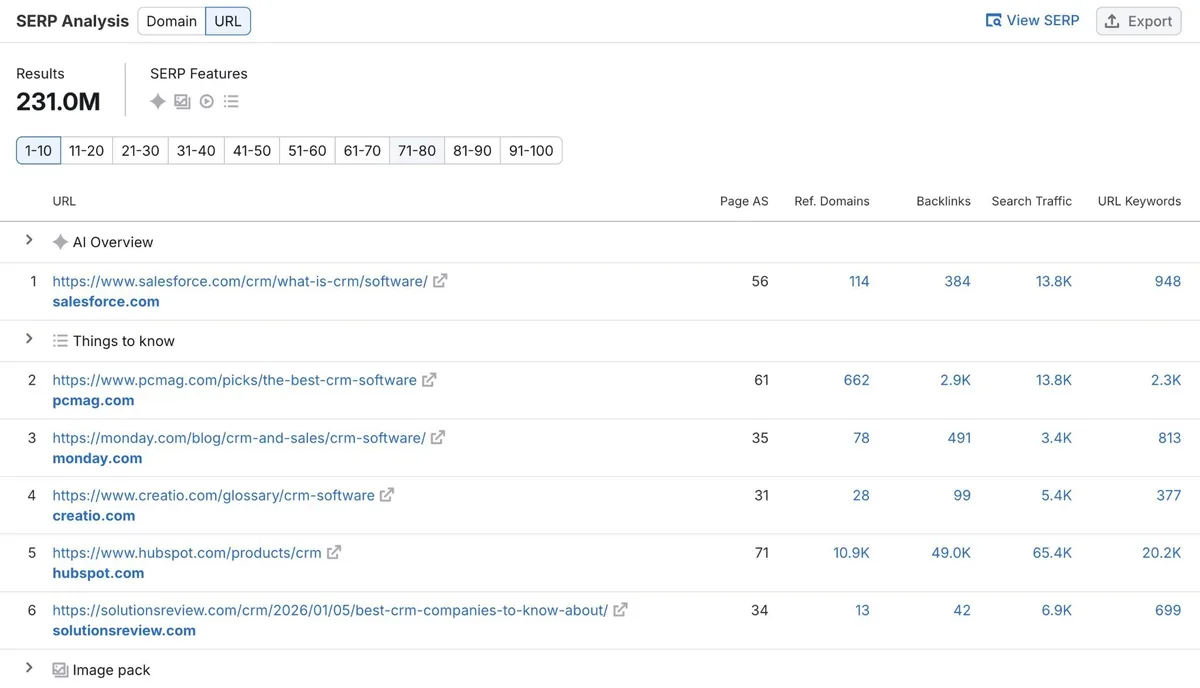Click the salesforce.com domain name
The image size is (1200, 688).
click(106, 301)
